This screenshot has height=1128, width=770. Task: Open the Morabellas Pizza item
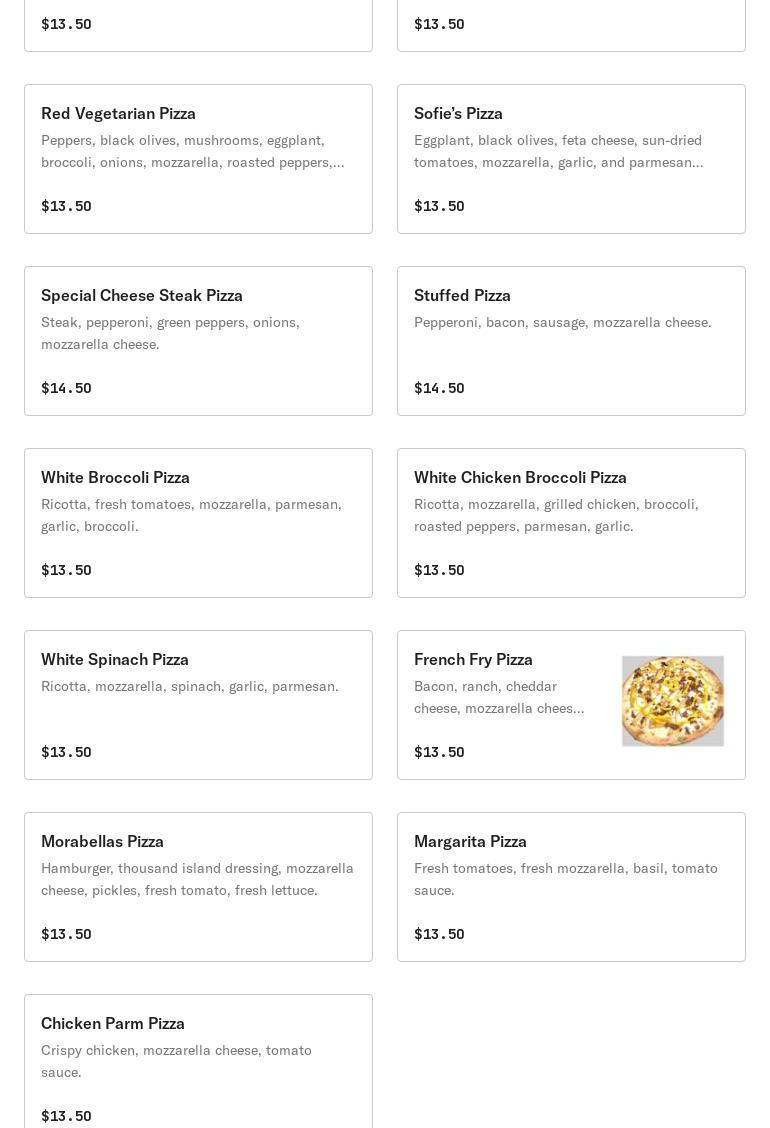[198, 887]
